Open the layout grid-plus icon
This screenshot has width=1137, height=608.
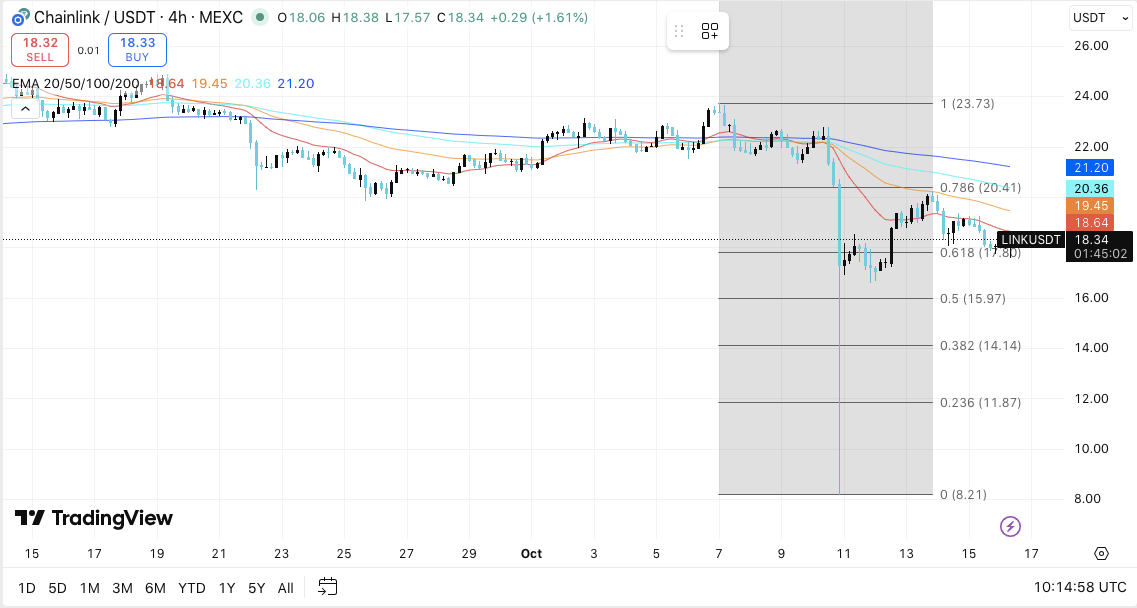(x=710, y=32)
